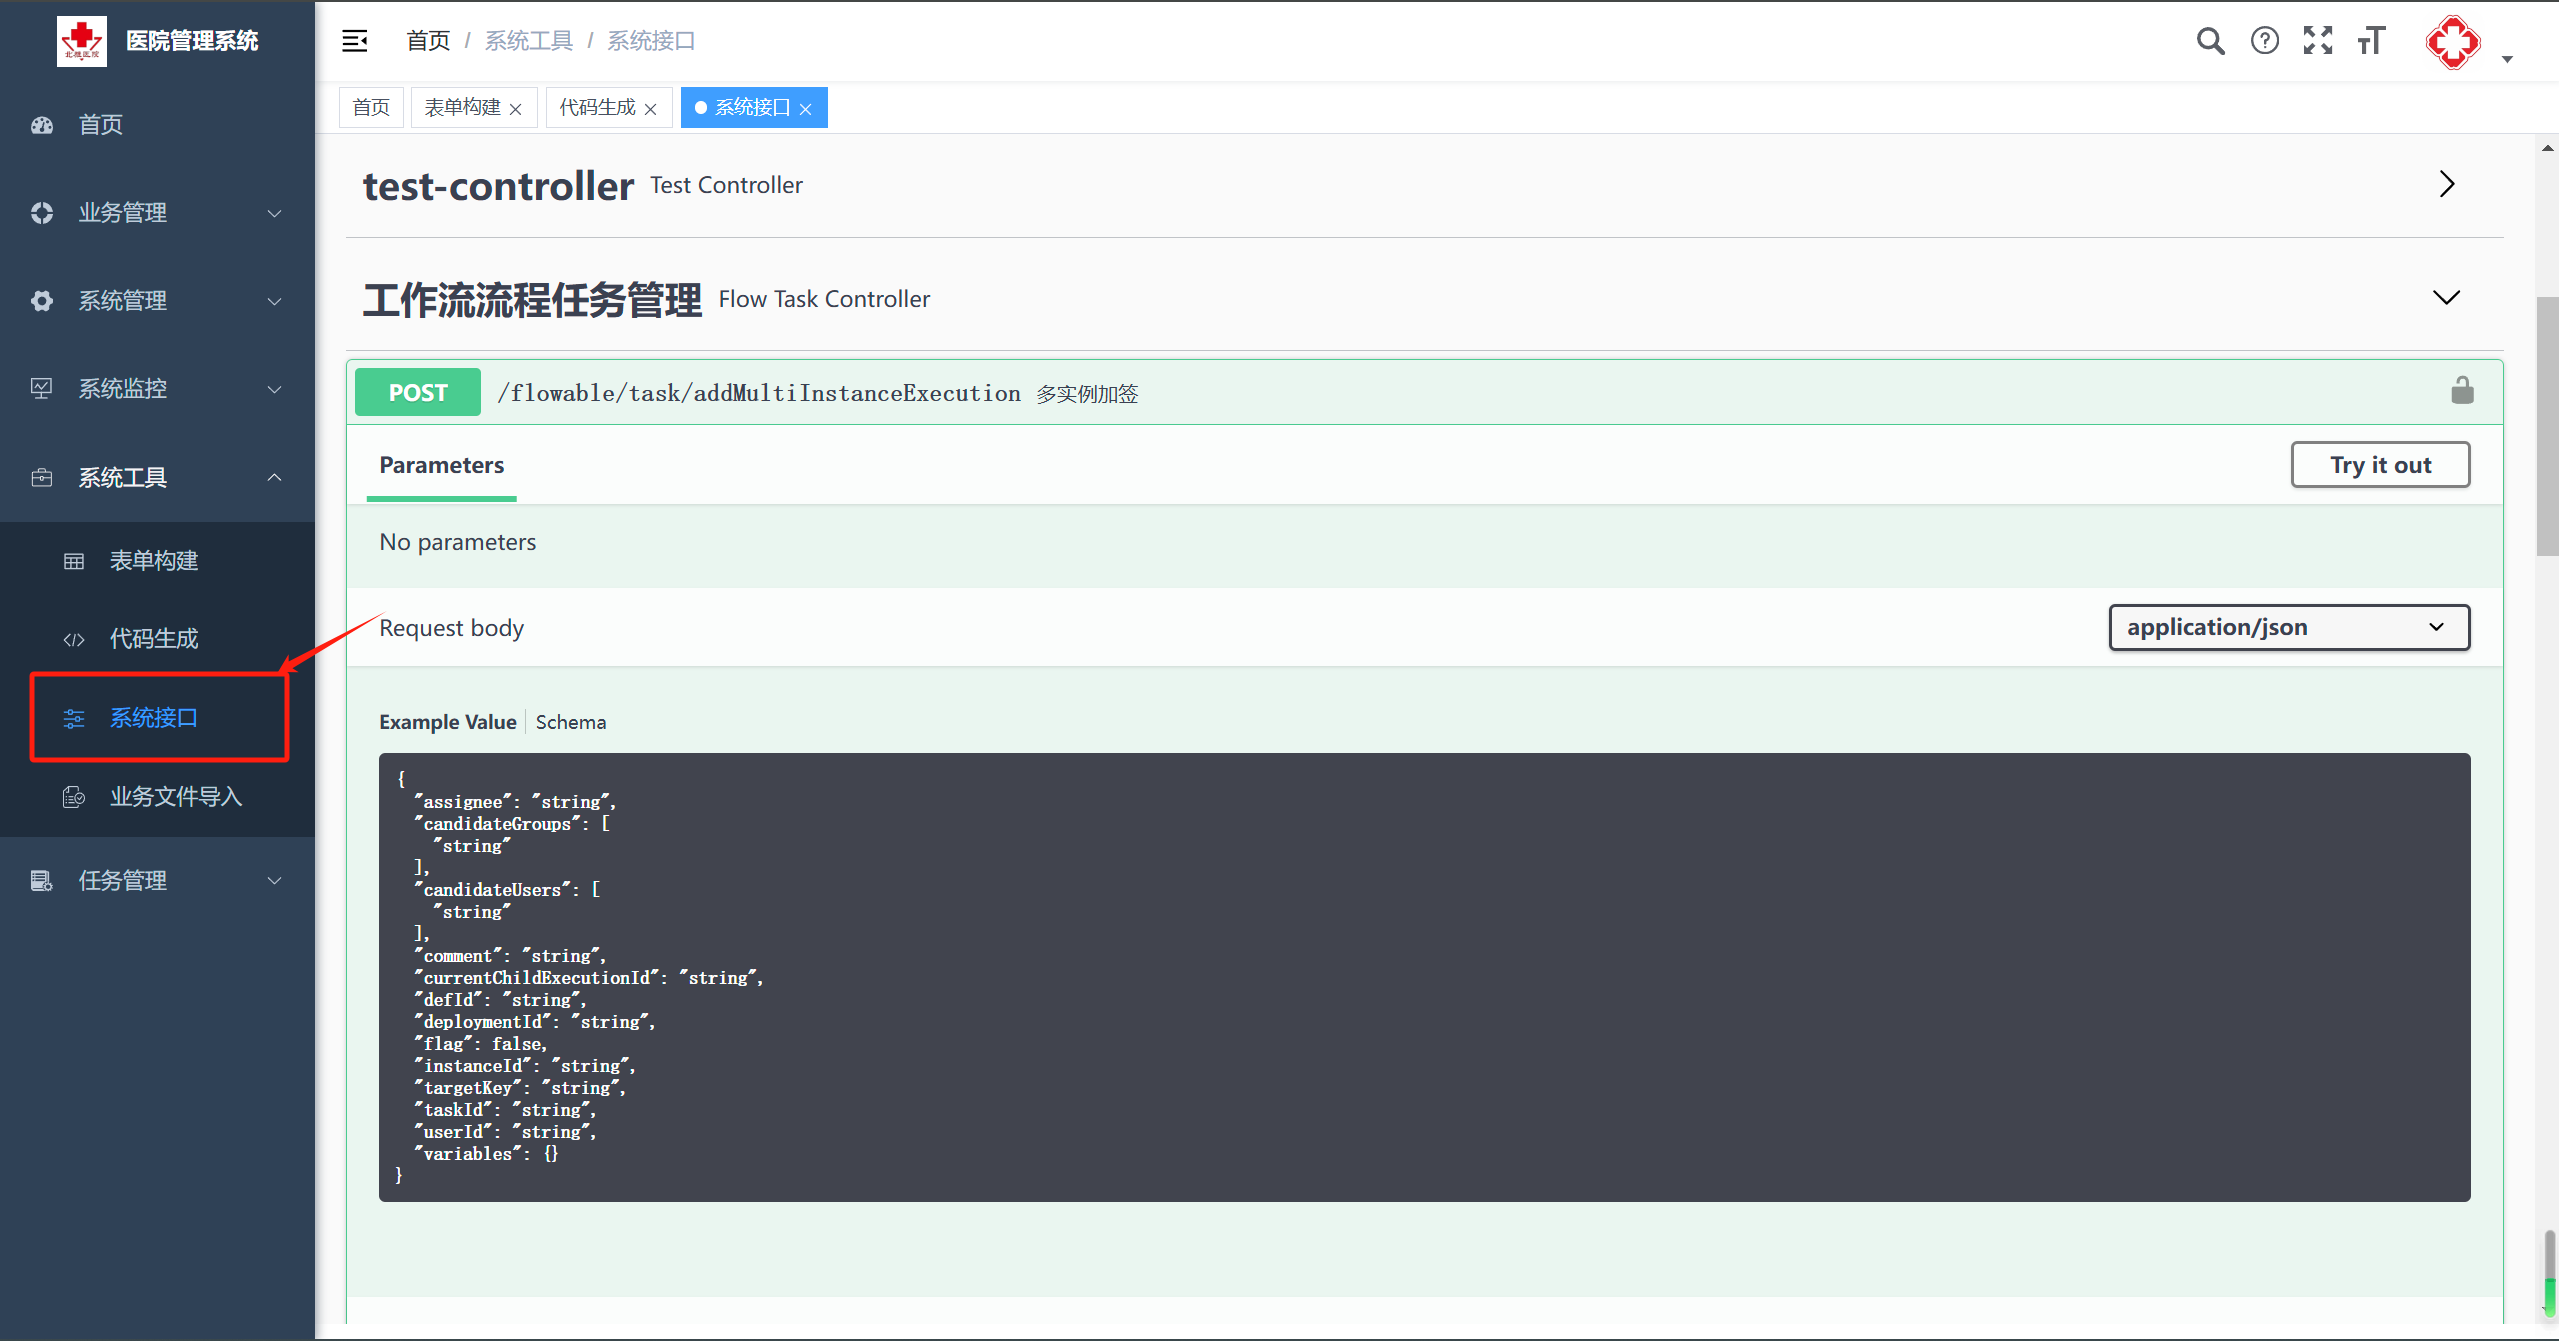Click 系统工具 breadcrumb link
The width and height of the screenshot is (2559, 1341).
528,41
